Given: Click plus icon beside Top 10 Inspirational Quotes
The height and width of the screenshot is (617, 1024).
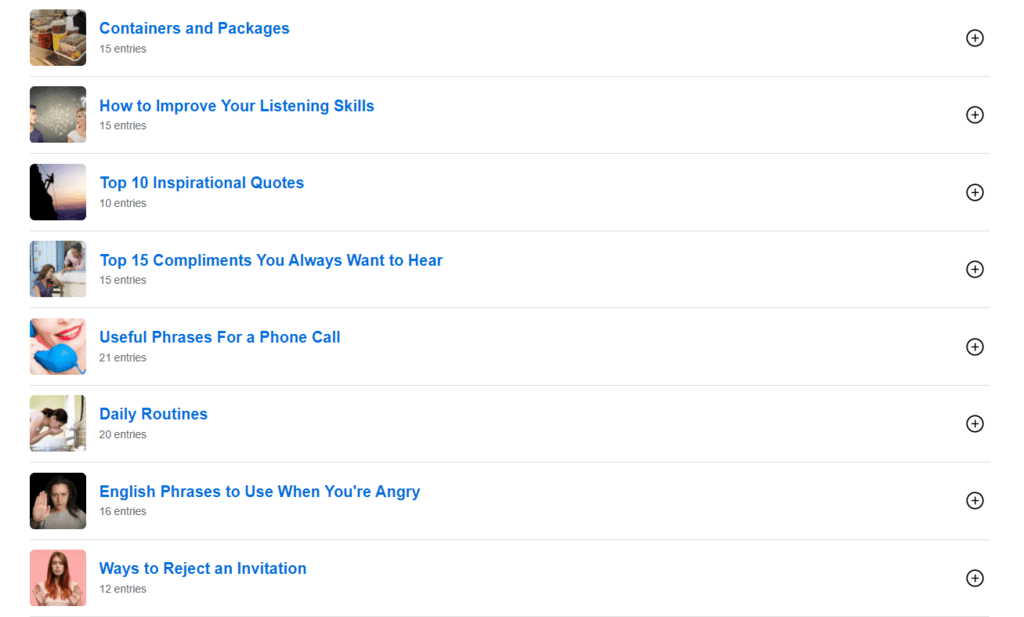Looking at the screenshot, I should click(974, 192).
